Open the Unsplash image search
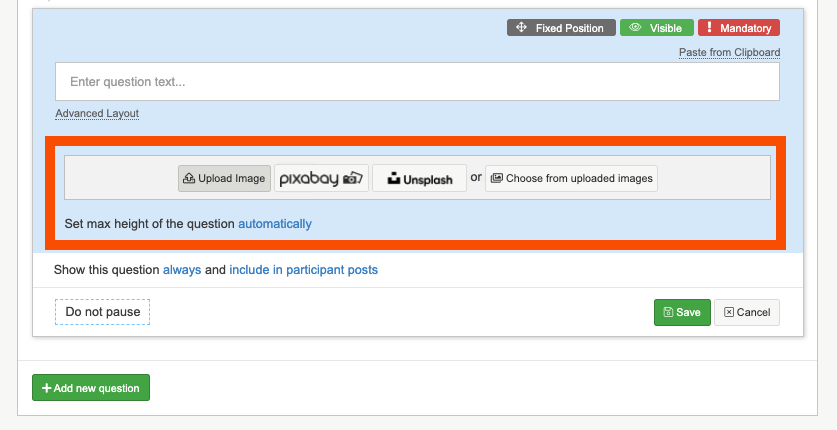837x430 pixels. pos(419,178)
